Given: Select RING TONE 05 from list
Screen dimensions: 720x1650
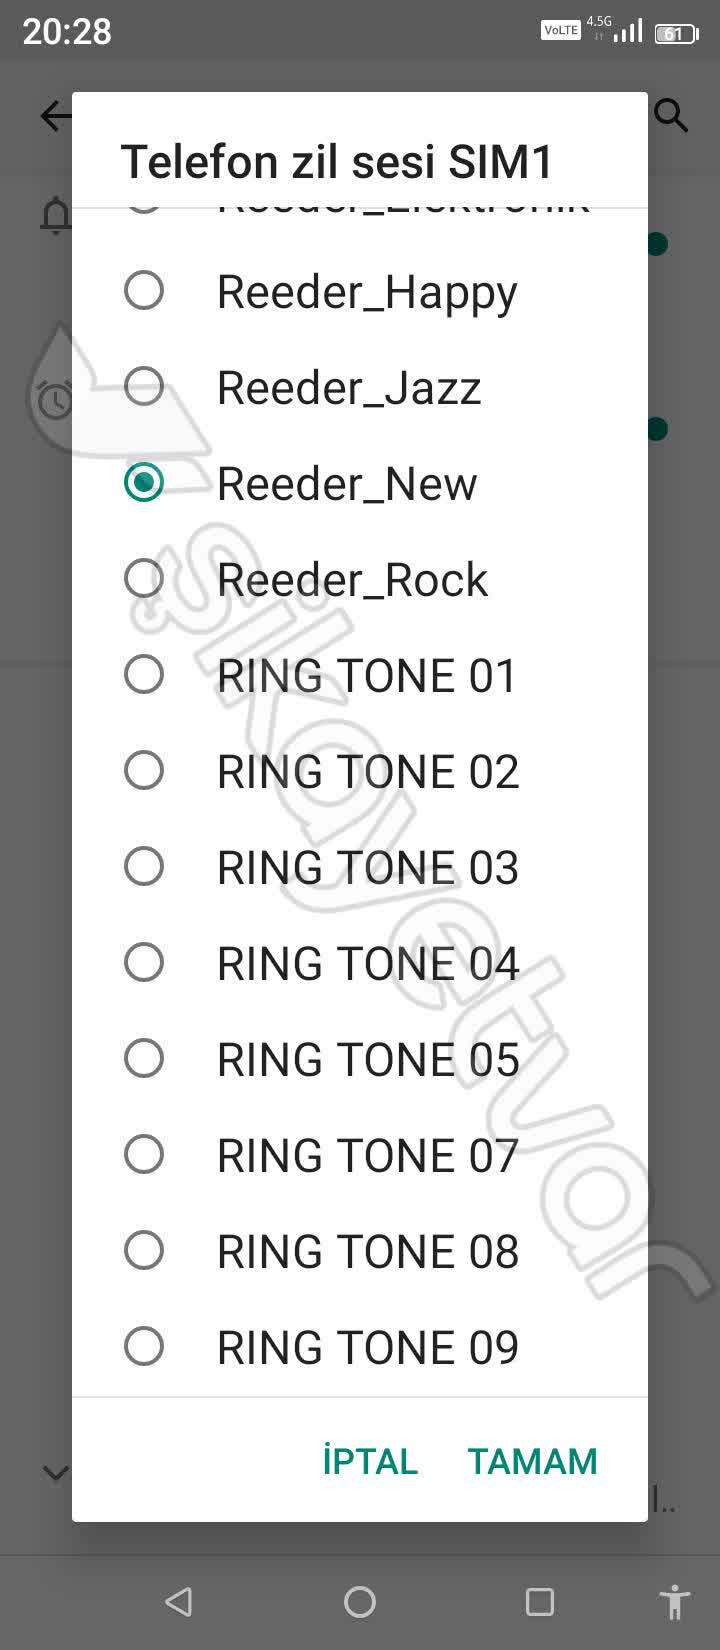Looking at the screenshot, I should [367, 1059].
